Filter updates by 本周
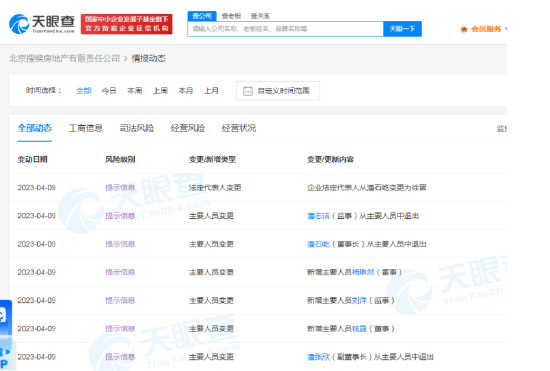 coord(135,91)
